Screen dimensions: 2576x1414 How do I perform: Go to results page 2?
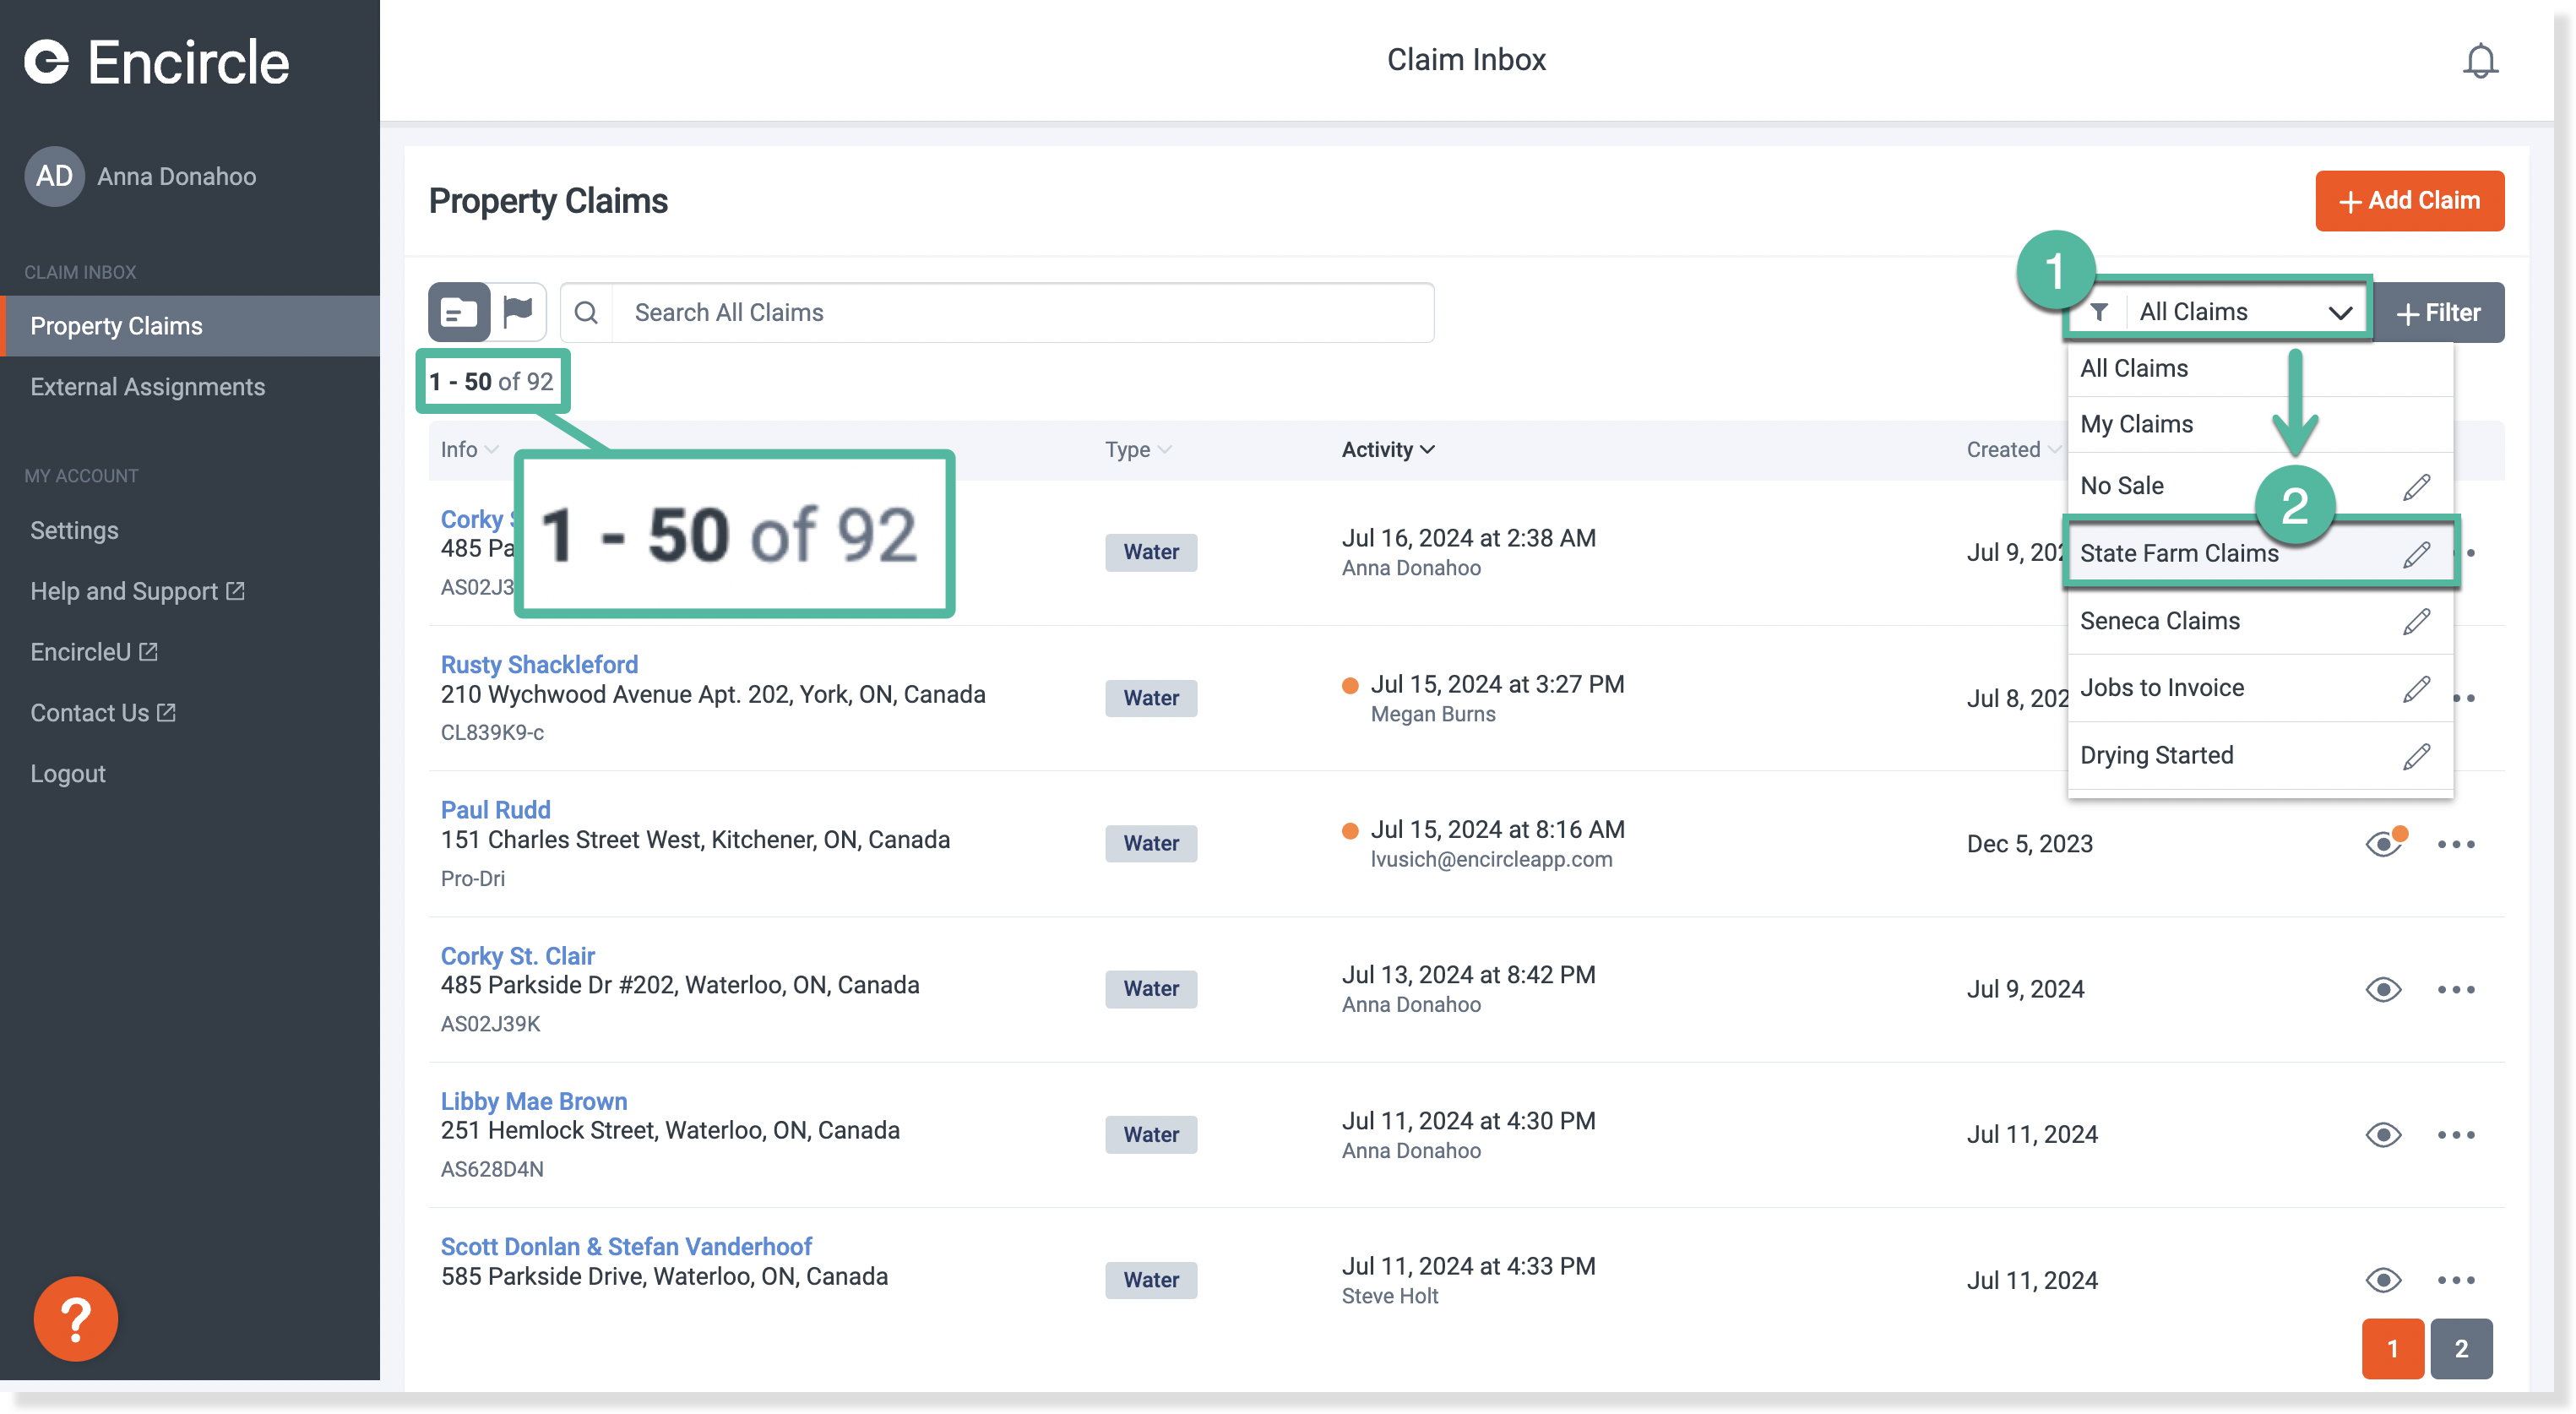2462,1348
